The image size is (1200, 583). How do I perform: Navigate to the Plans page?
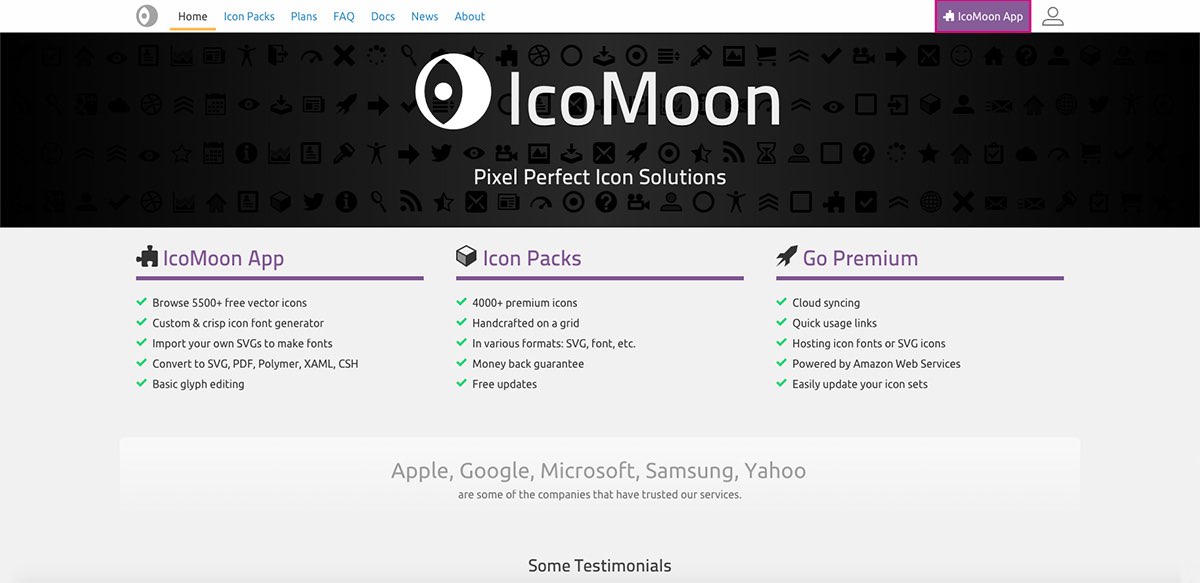point(304,17)
